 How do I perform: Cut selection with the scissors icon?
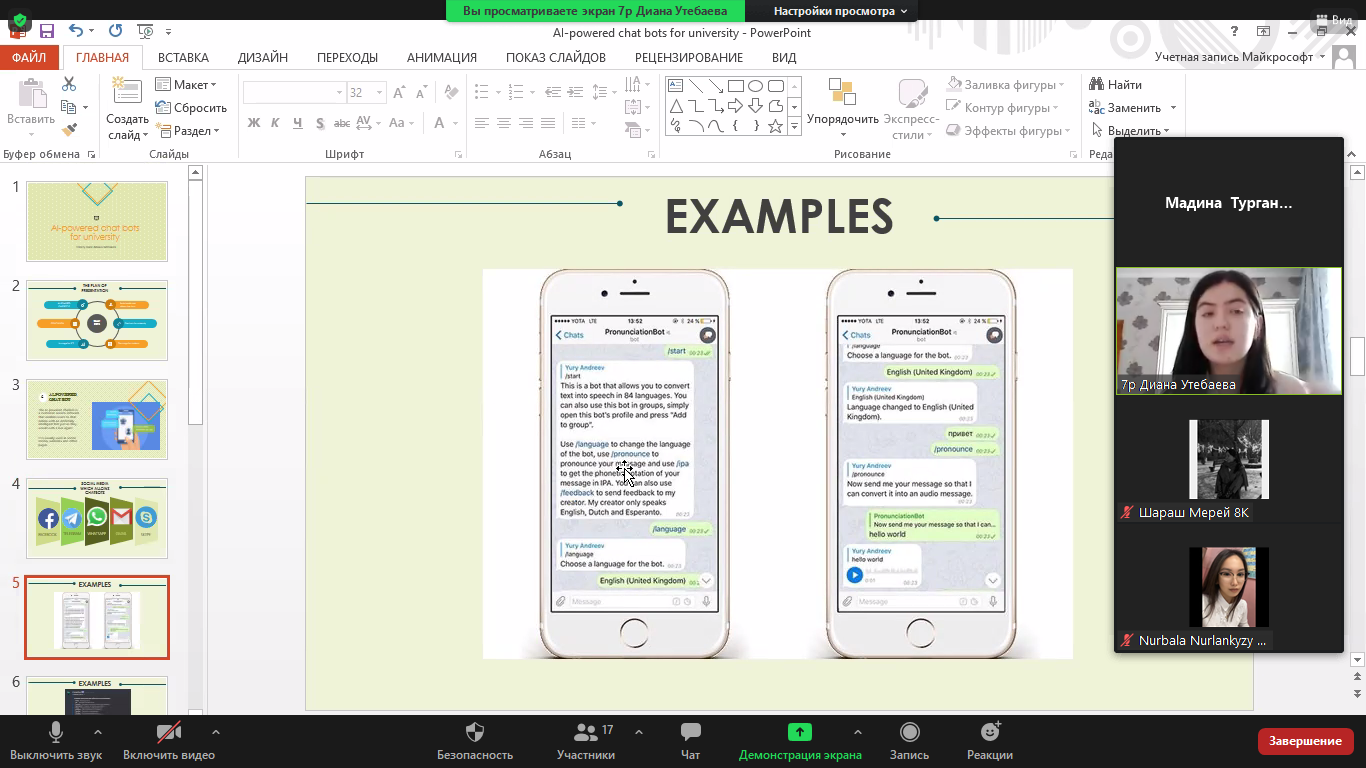69,84
